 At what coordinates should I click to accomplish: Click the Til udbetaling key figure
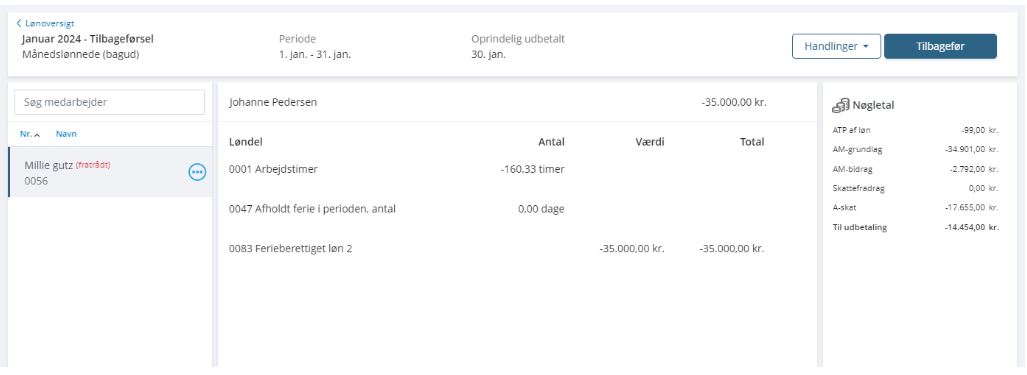tap(915, 227)
